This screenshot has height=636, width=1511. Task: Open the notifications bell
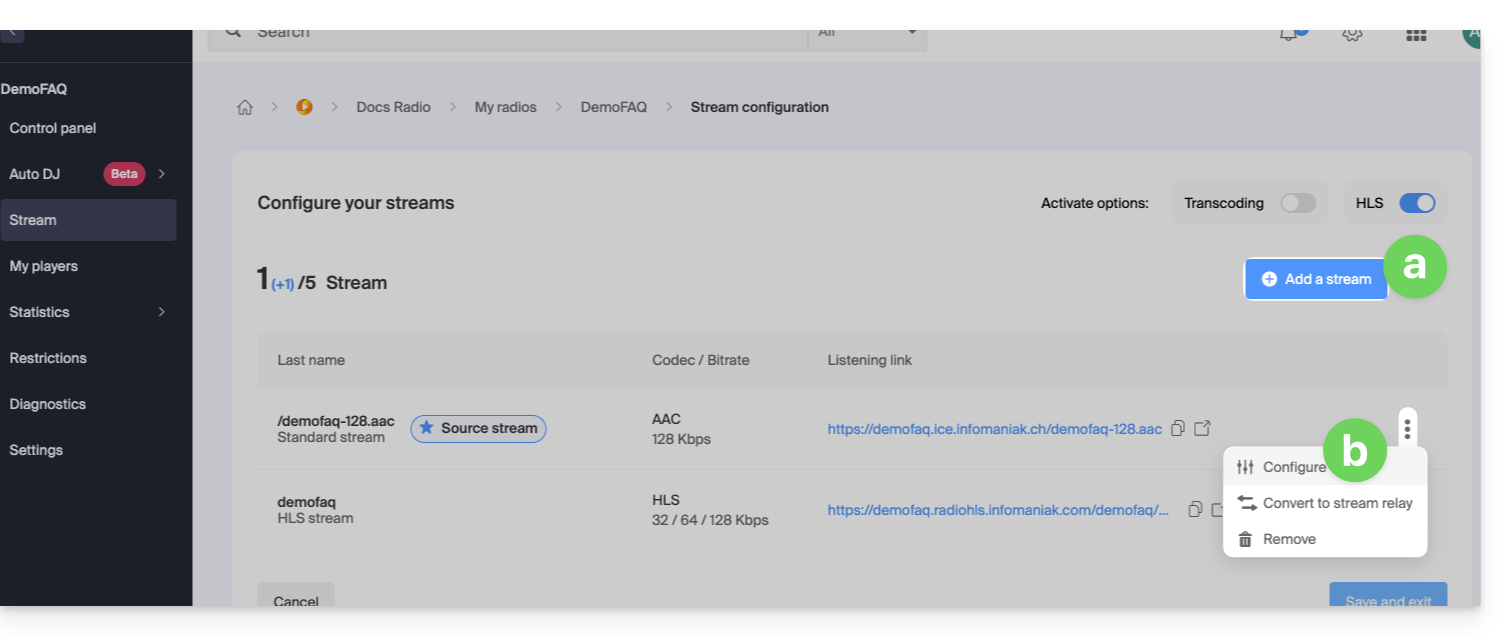1288,34
